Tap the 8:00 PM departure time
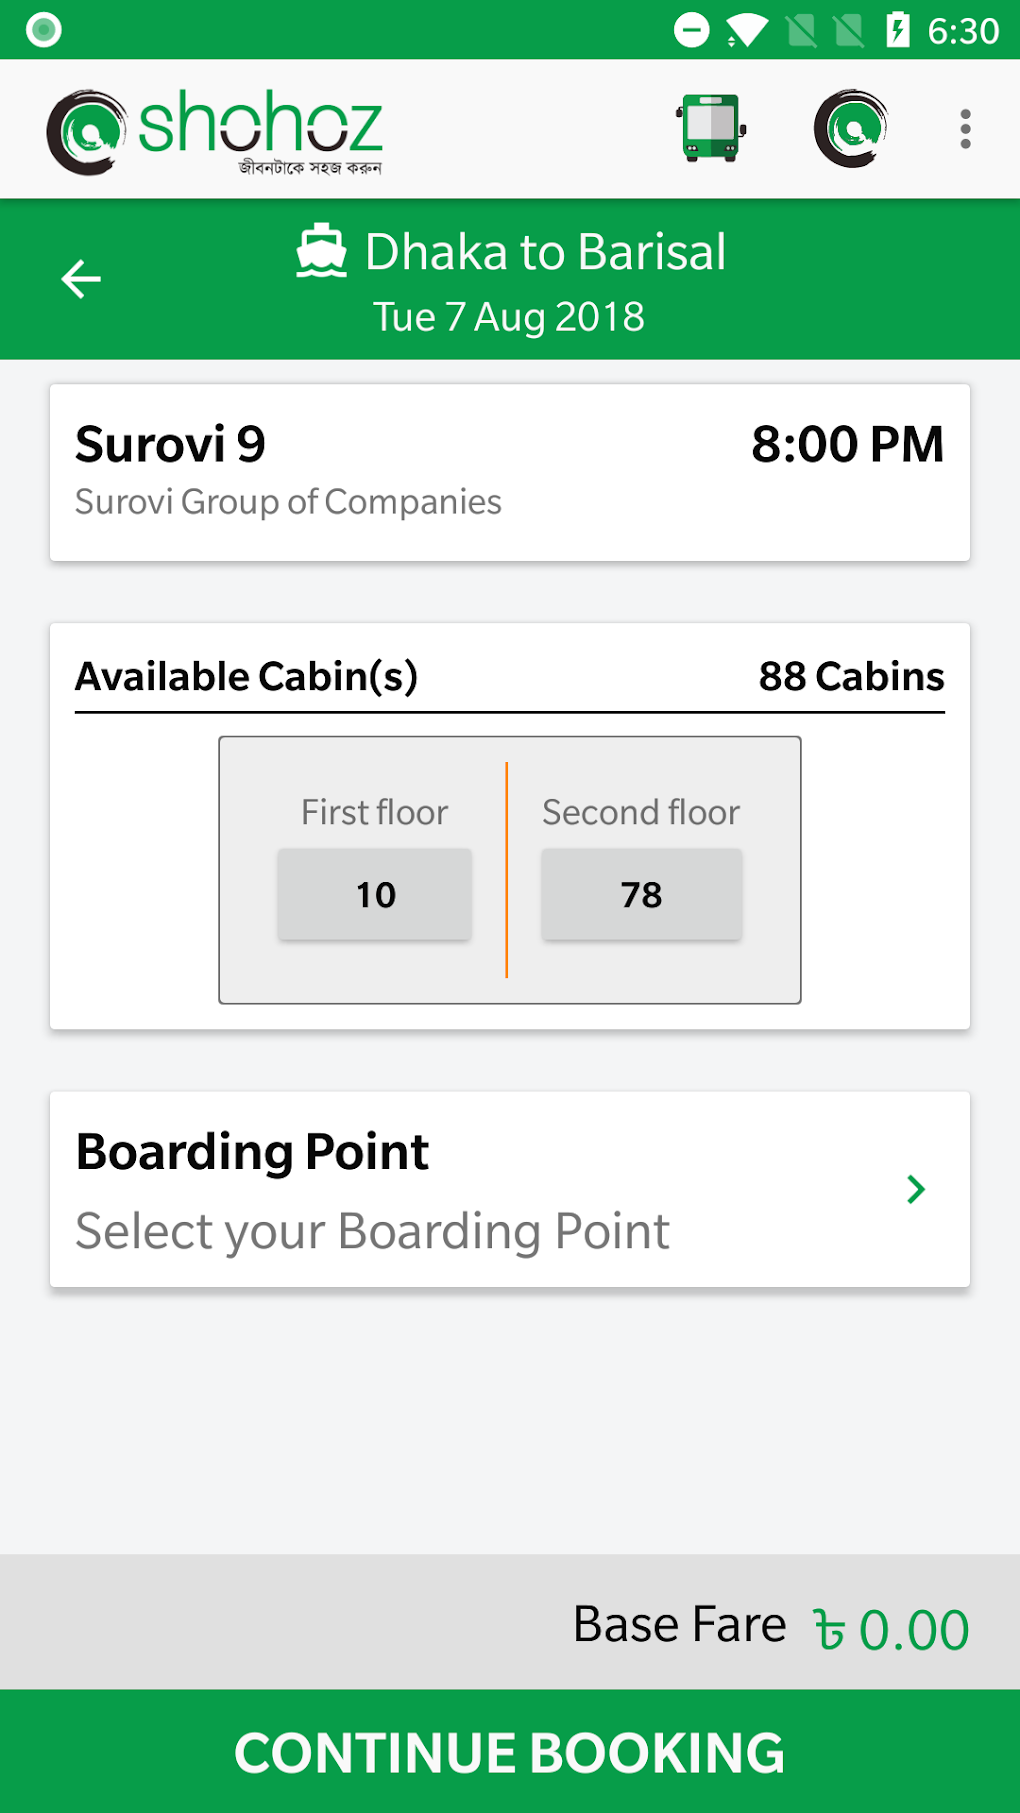The height and width of the screenshot is (1813, 1020). [847, 444]
